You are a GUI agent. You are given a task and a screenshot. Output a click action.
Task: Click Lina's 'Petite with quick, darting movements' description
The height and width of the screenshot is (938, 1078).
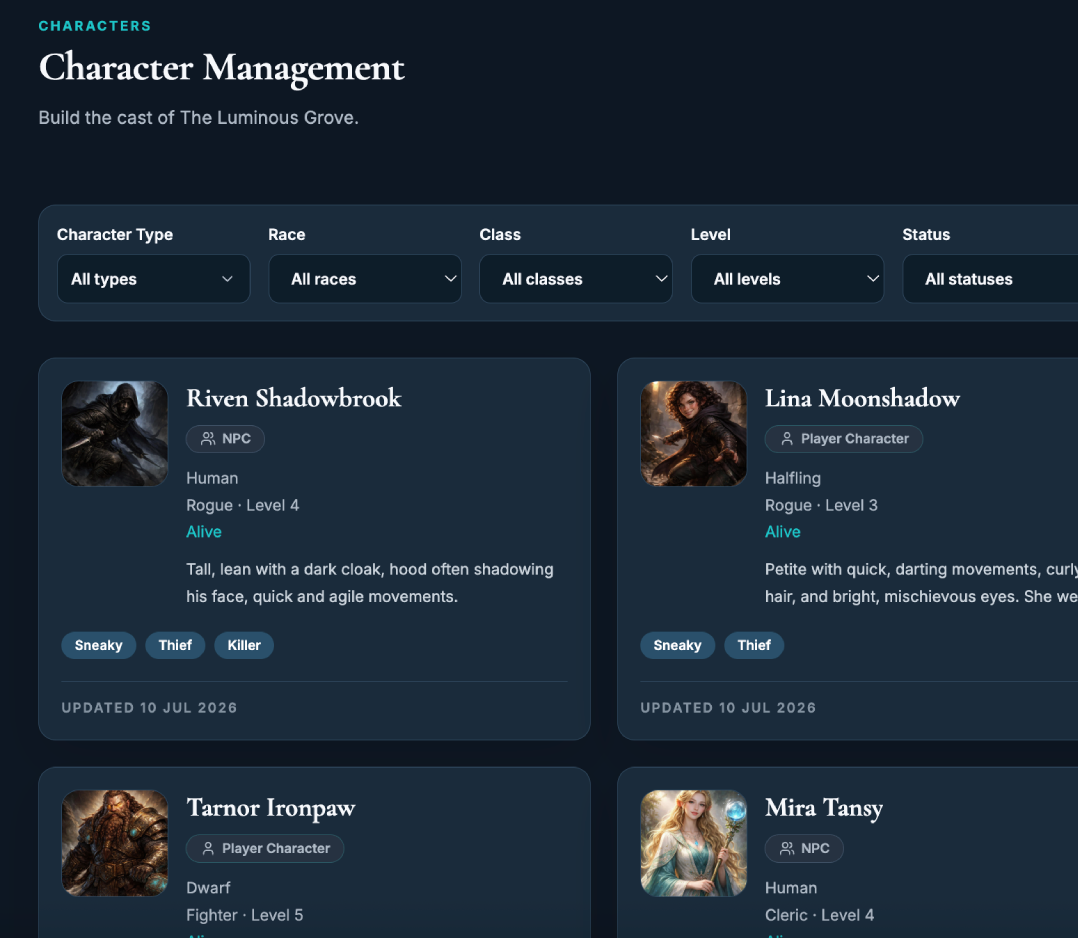coord(921,583)
